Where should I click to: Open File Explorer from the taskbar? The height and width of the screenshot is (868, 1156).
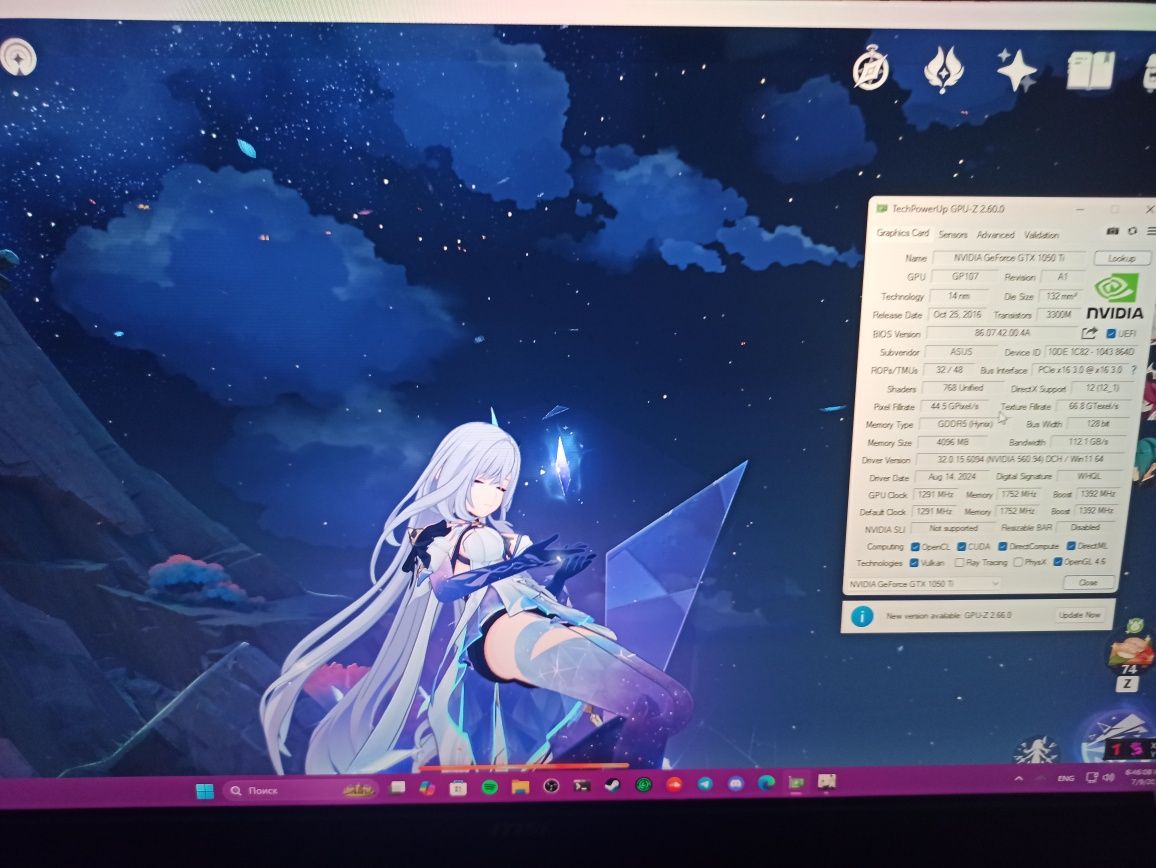520,788
